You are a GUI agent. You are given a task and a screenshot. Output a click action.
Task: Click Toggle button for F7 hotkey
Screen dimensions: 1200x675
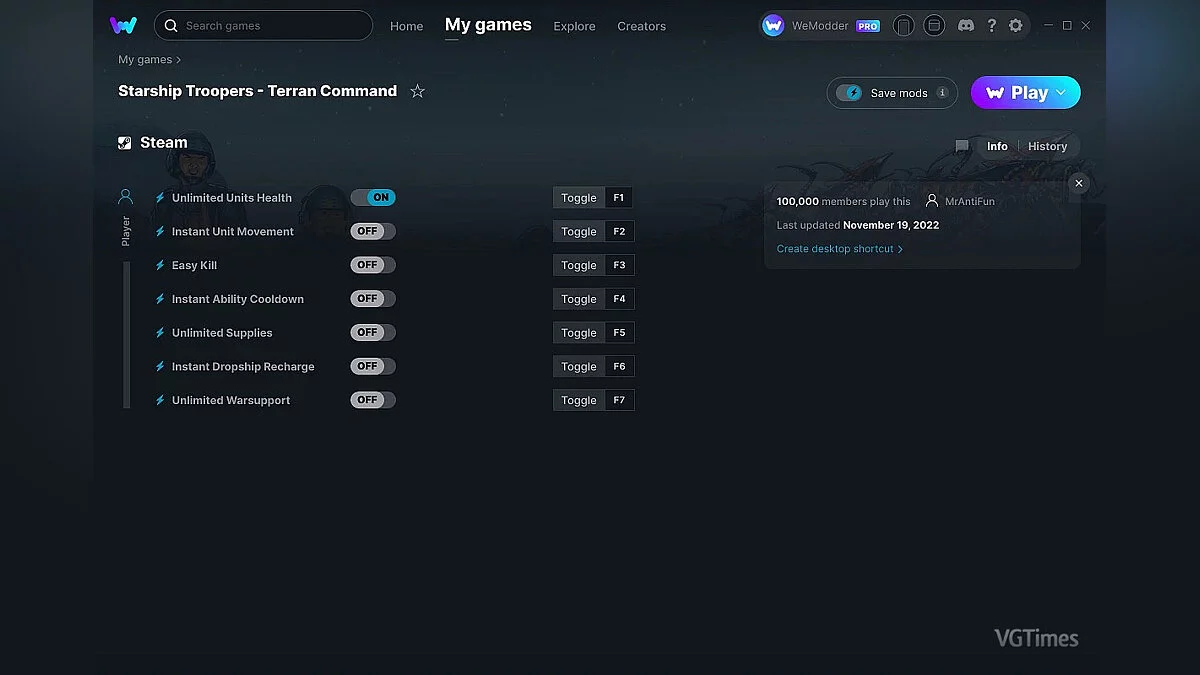coord(579,400)
